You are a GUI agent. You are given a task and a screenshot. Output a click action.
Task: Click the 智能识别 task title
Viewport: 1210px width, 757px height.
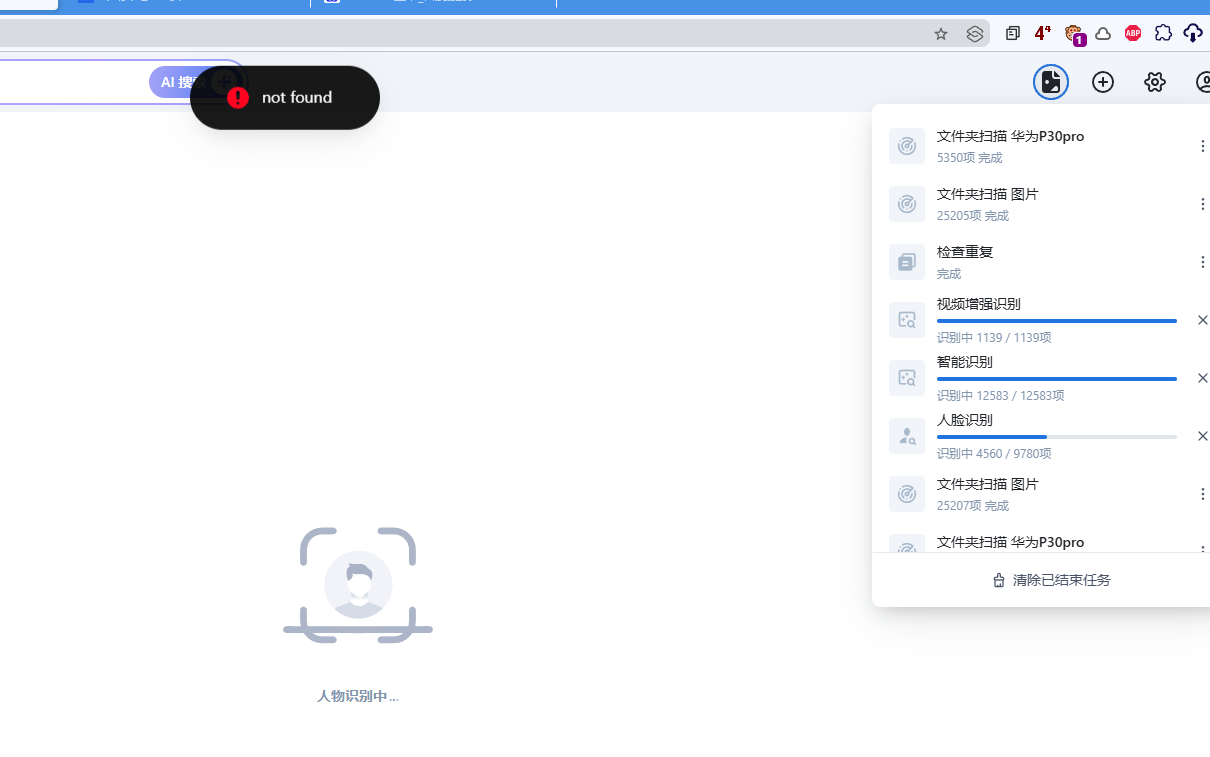pyautogui.click(x=965, y=362)
